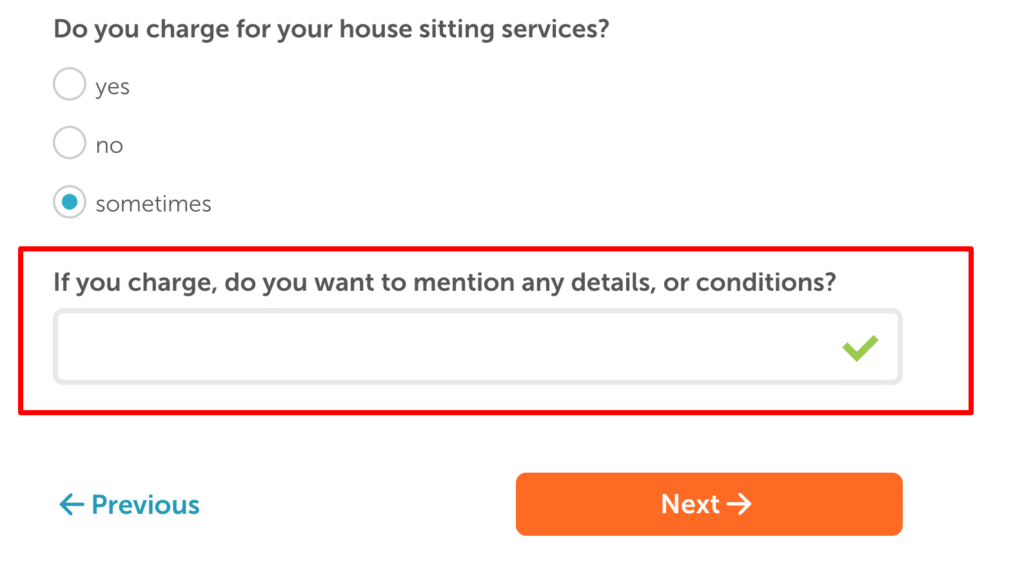Choose no for charging house sitting services
The width and height of the screenshot is (1024, 579).
click(69, 143)
